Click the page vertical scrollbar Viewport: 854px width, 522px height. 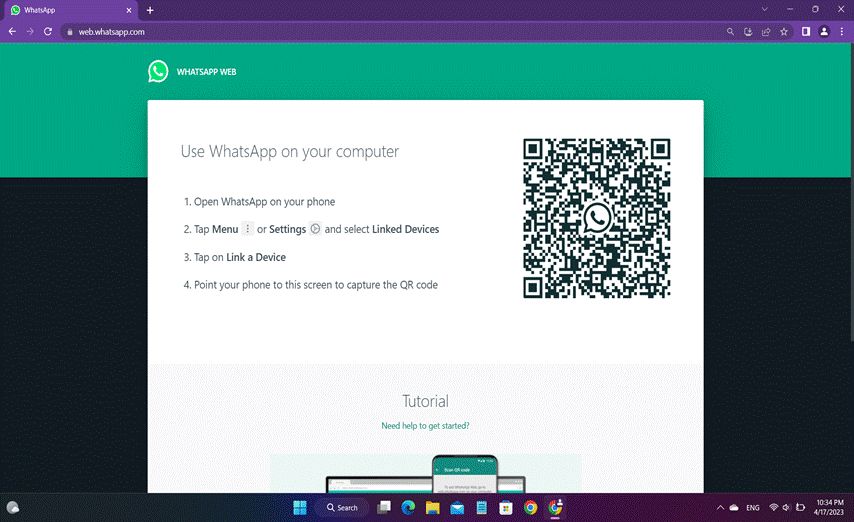coord(852,192)
